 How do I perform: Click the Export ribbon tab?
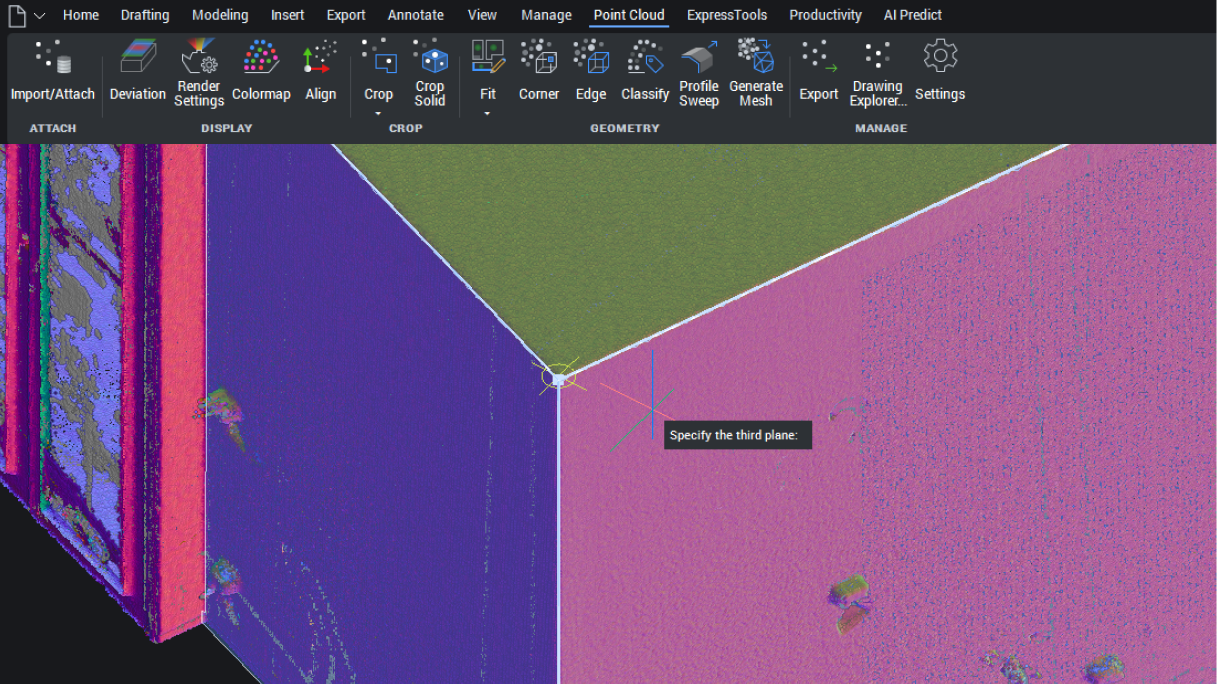[x=346, y=15]
